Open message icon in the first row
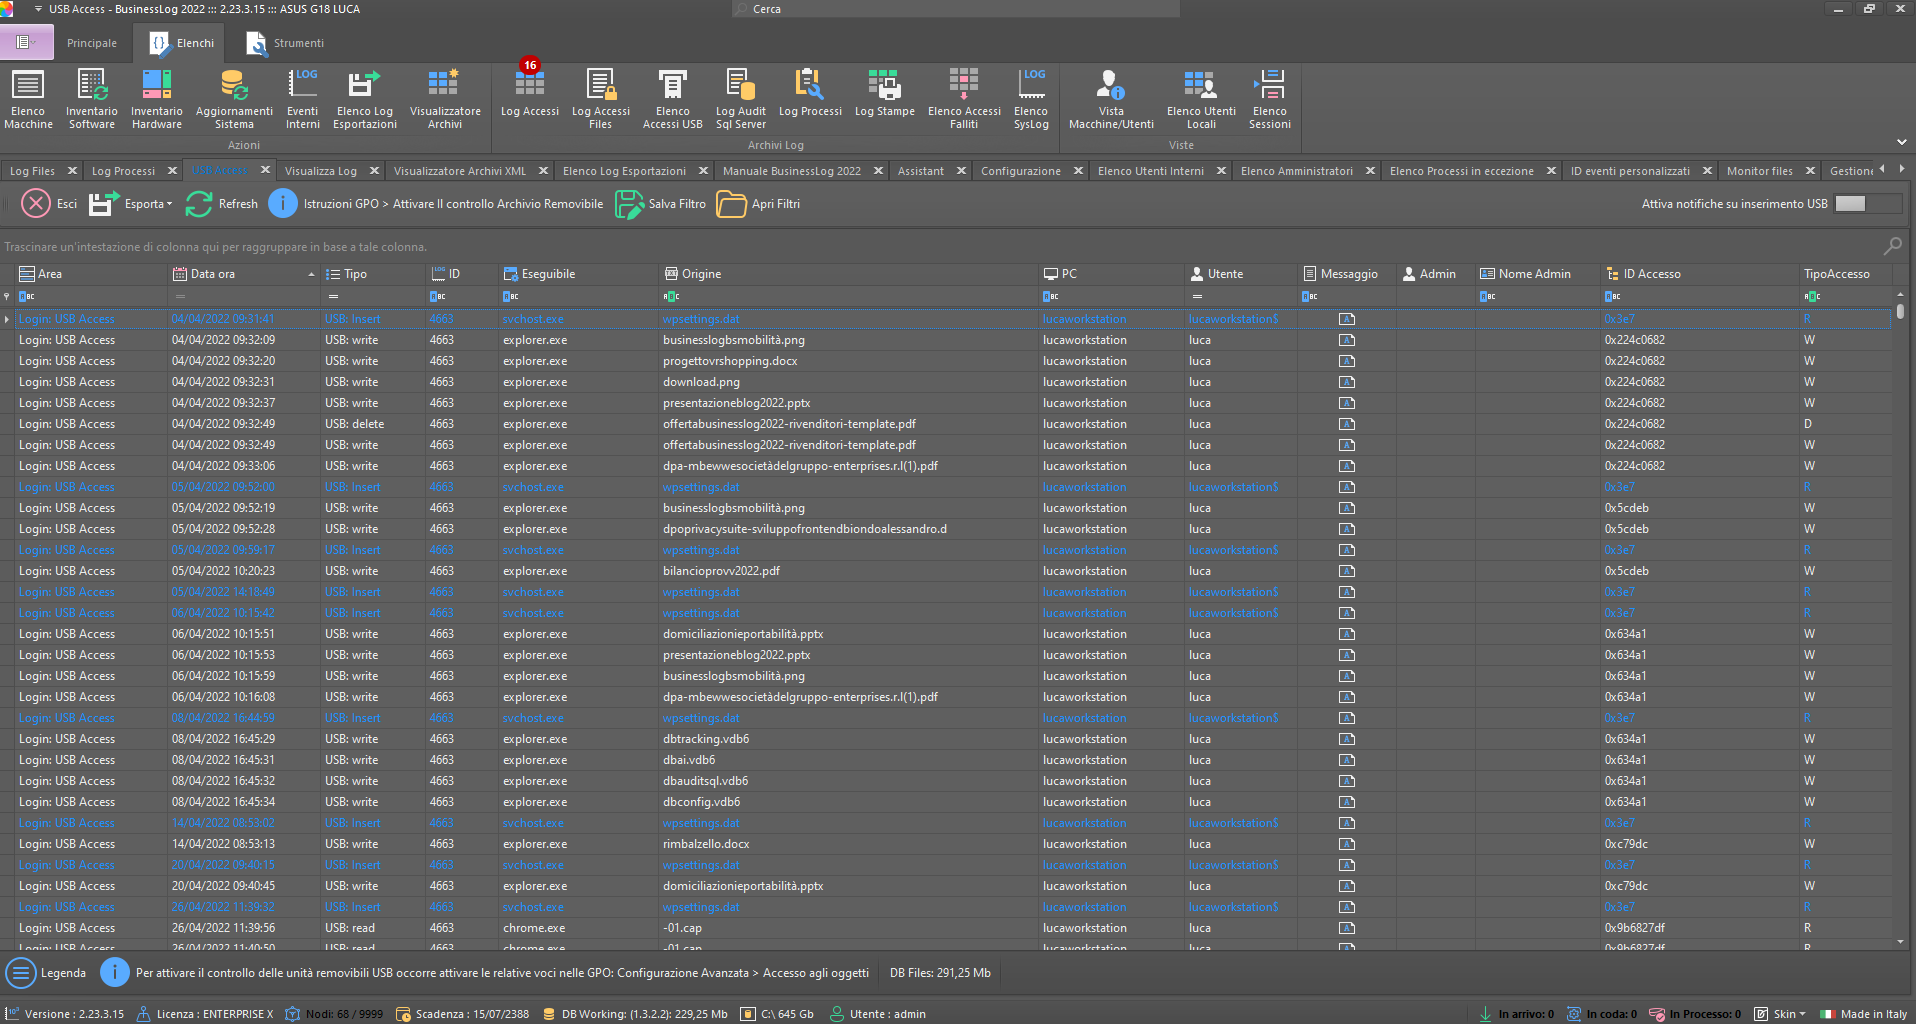Image resolution: width=1916 pixels, height=1024 pixels. coord(1347,319)
